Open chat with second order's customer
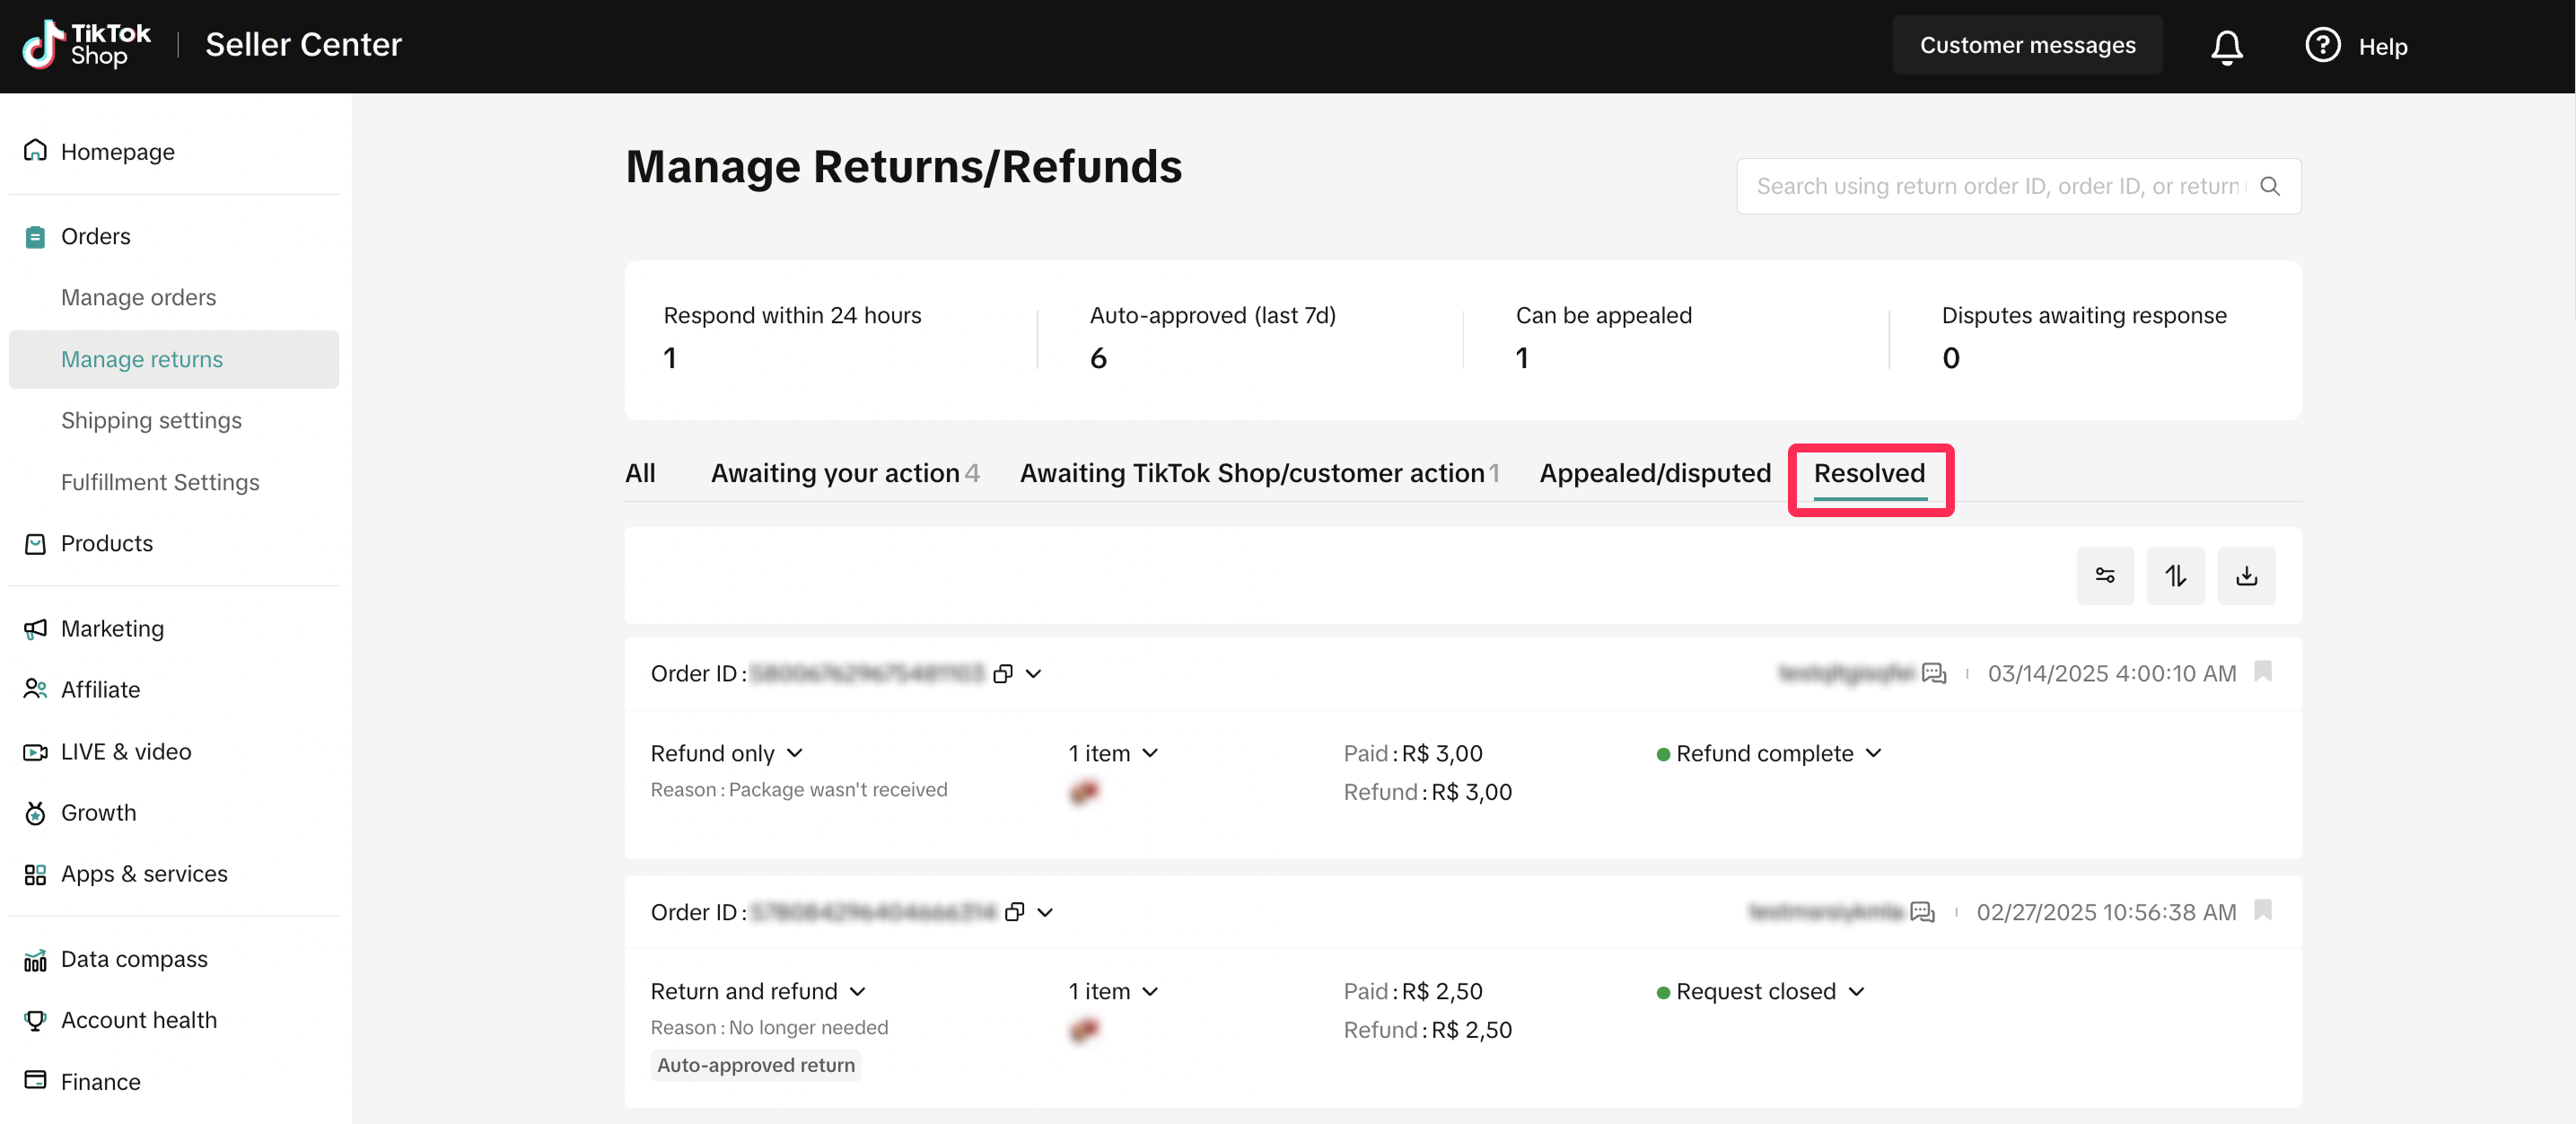Viewport: 2576px width, 1124px height. (1922, 912)
